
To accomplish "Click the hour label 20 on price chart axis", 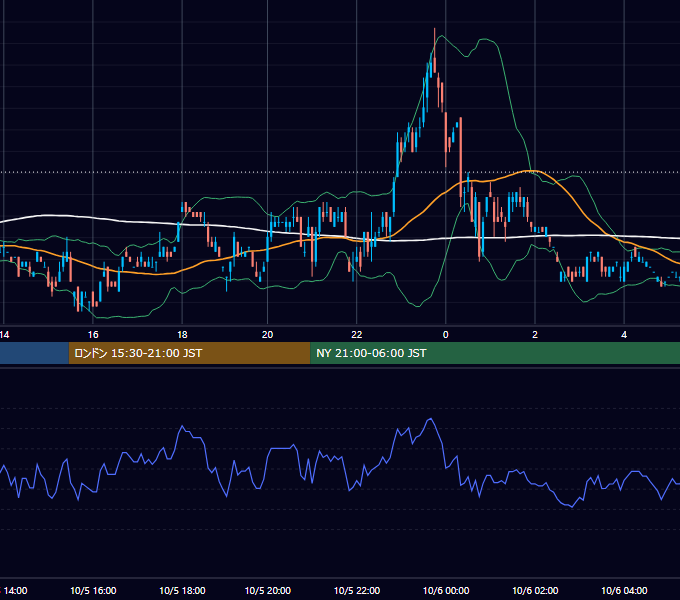I will [x=268, y=335].
